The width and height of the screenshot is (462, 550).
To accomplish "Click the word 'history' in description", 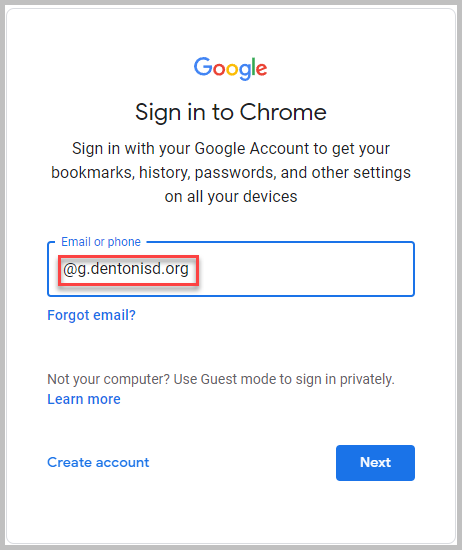I will [165, 173].
